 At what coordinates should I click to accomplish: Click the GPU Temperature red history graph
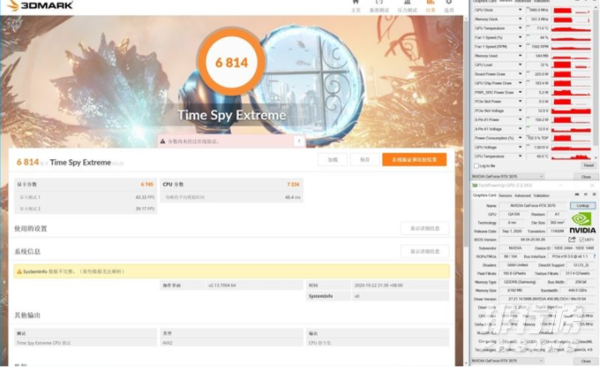pyautogui.click(x=572, y=28)
